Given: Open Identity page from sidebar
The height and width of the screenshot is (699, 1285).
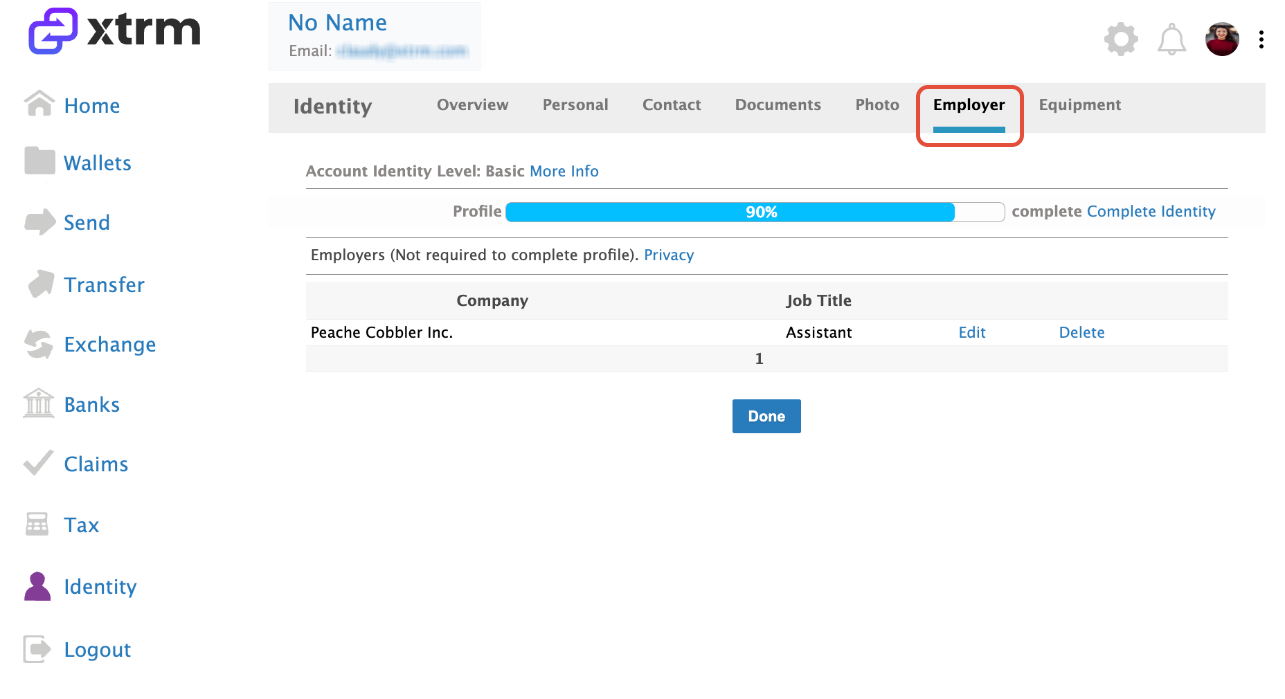Looking at the screenshot, I should pyautogui.click(x=100, y=587).
